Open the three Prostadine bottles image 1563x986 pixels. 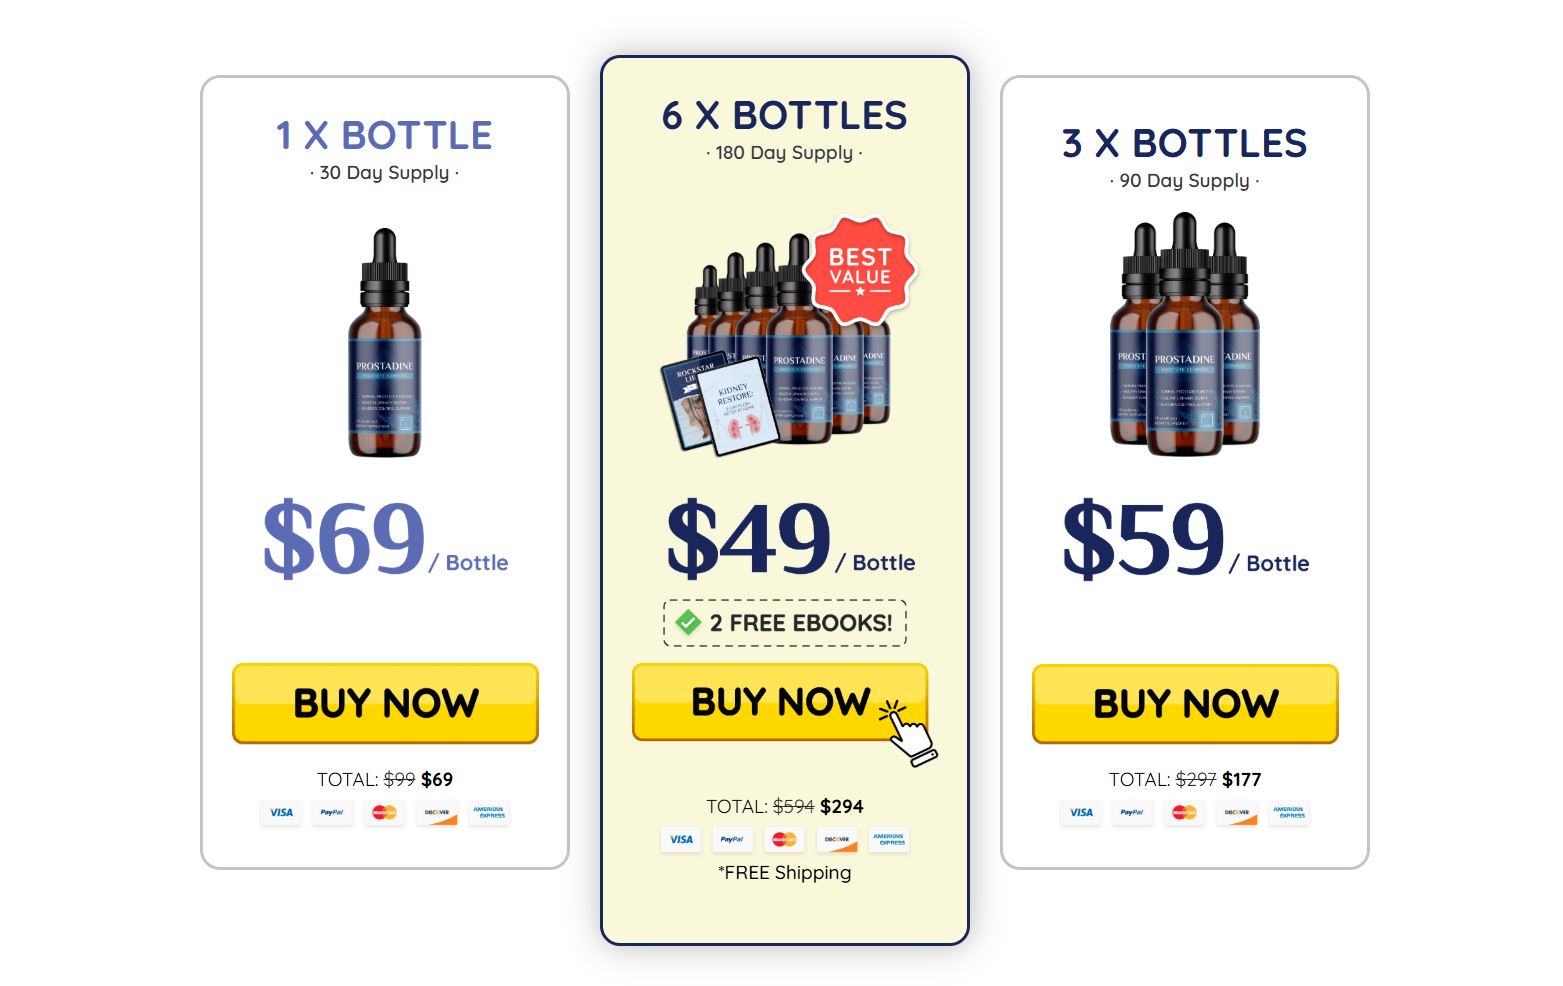(1185, 334)
